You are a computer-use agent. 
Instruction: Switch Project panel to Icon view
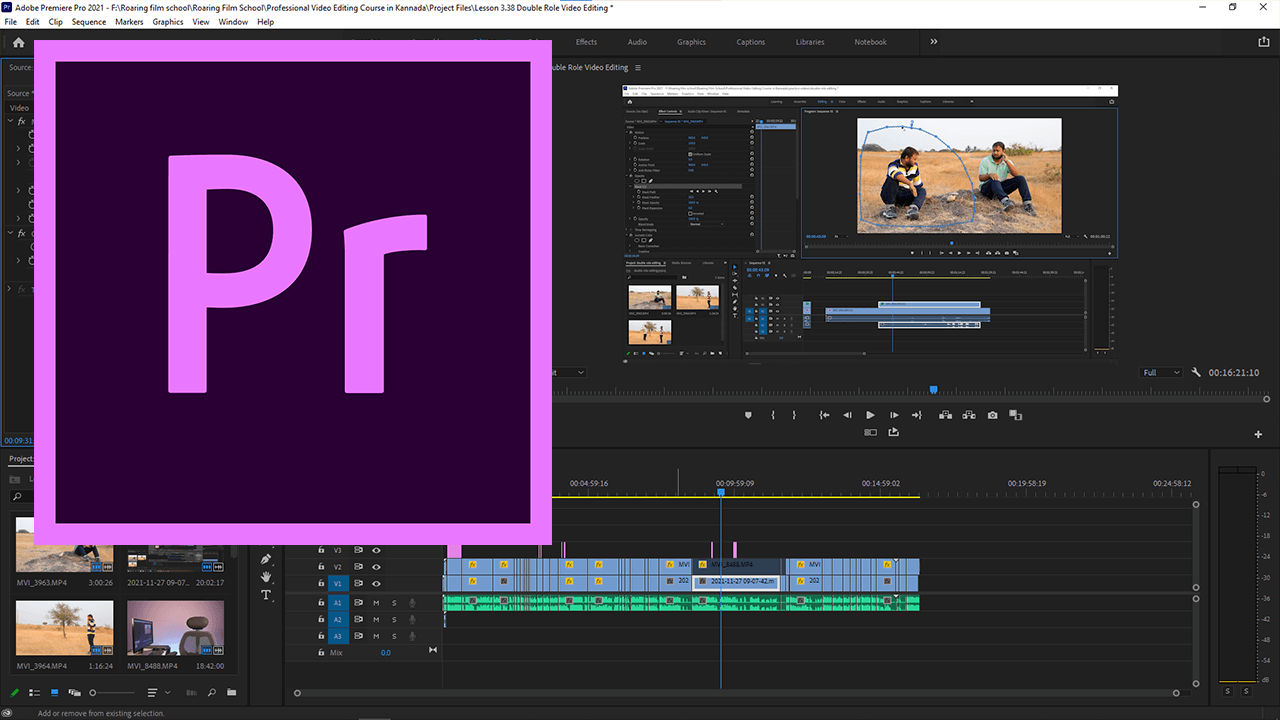click(x=54, y=692)
